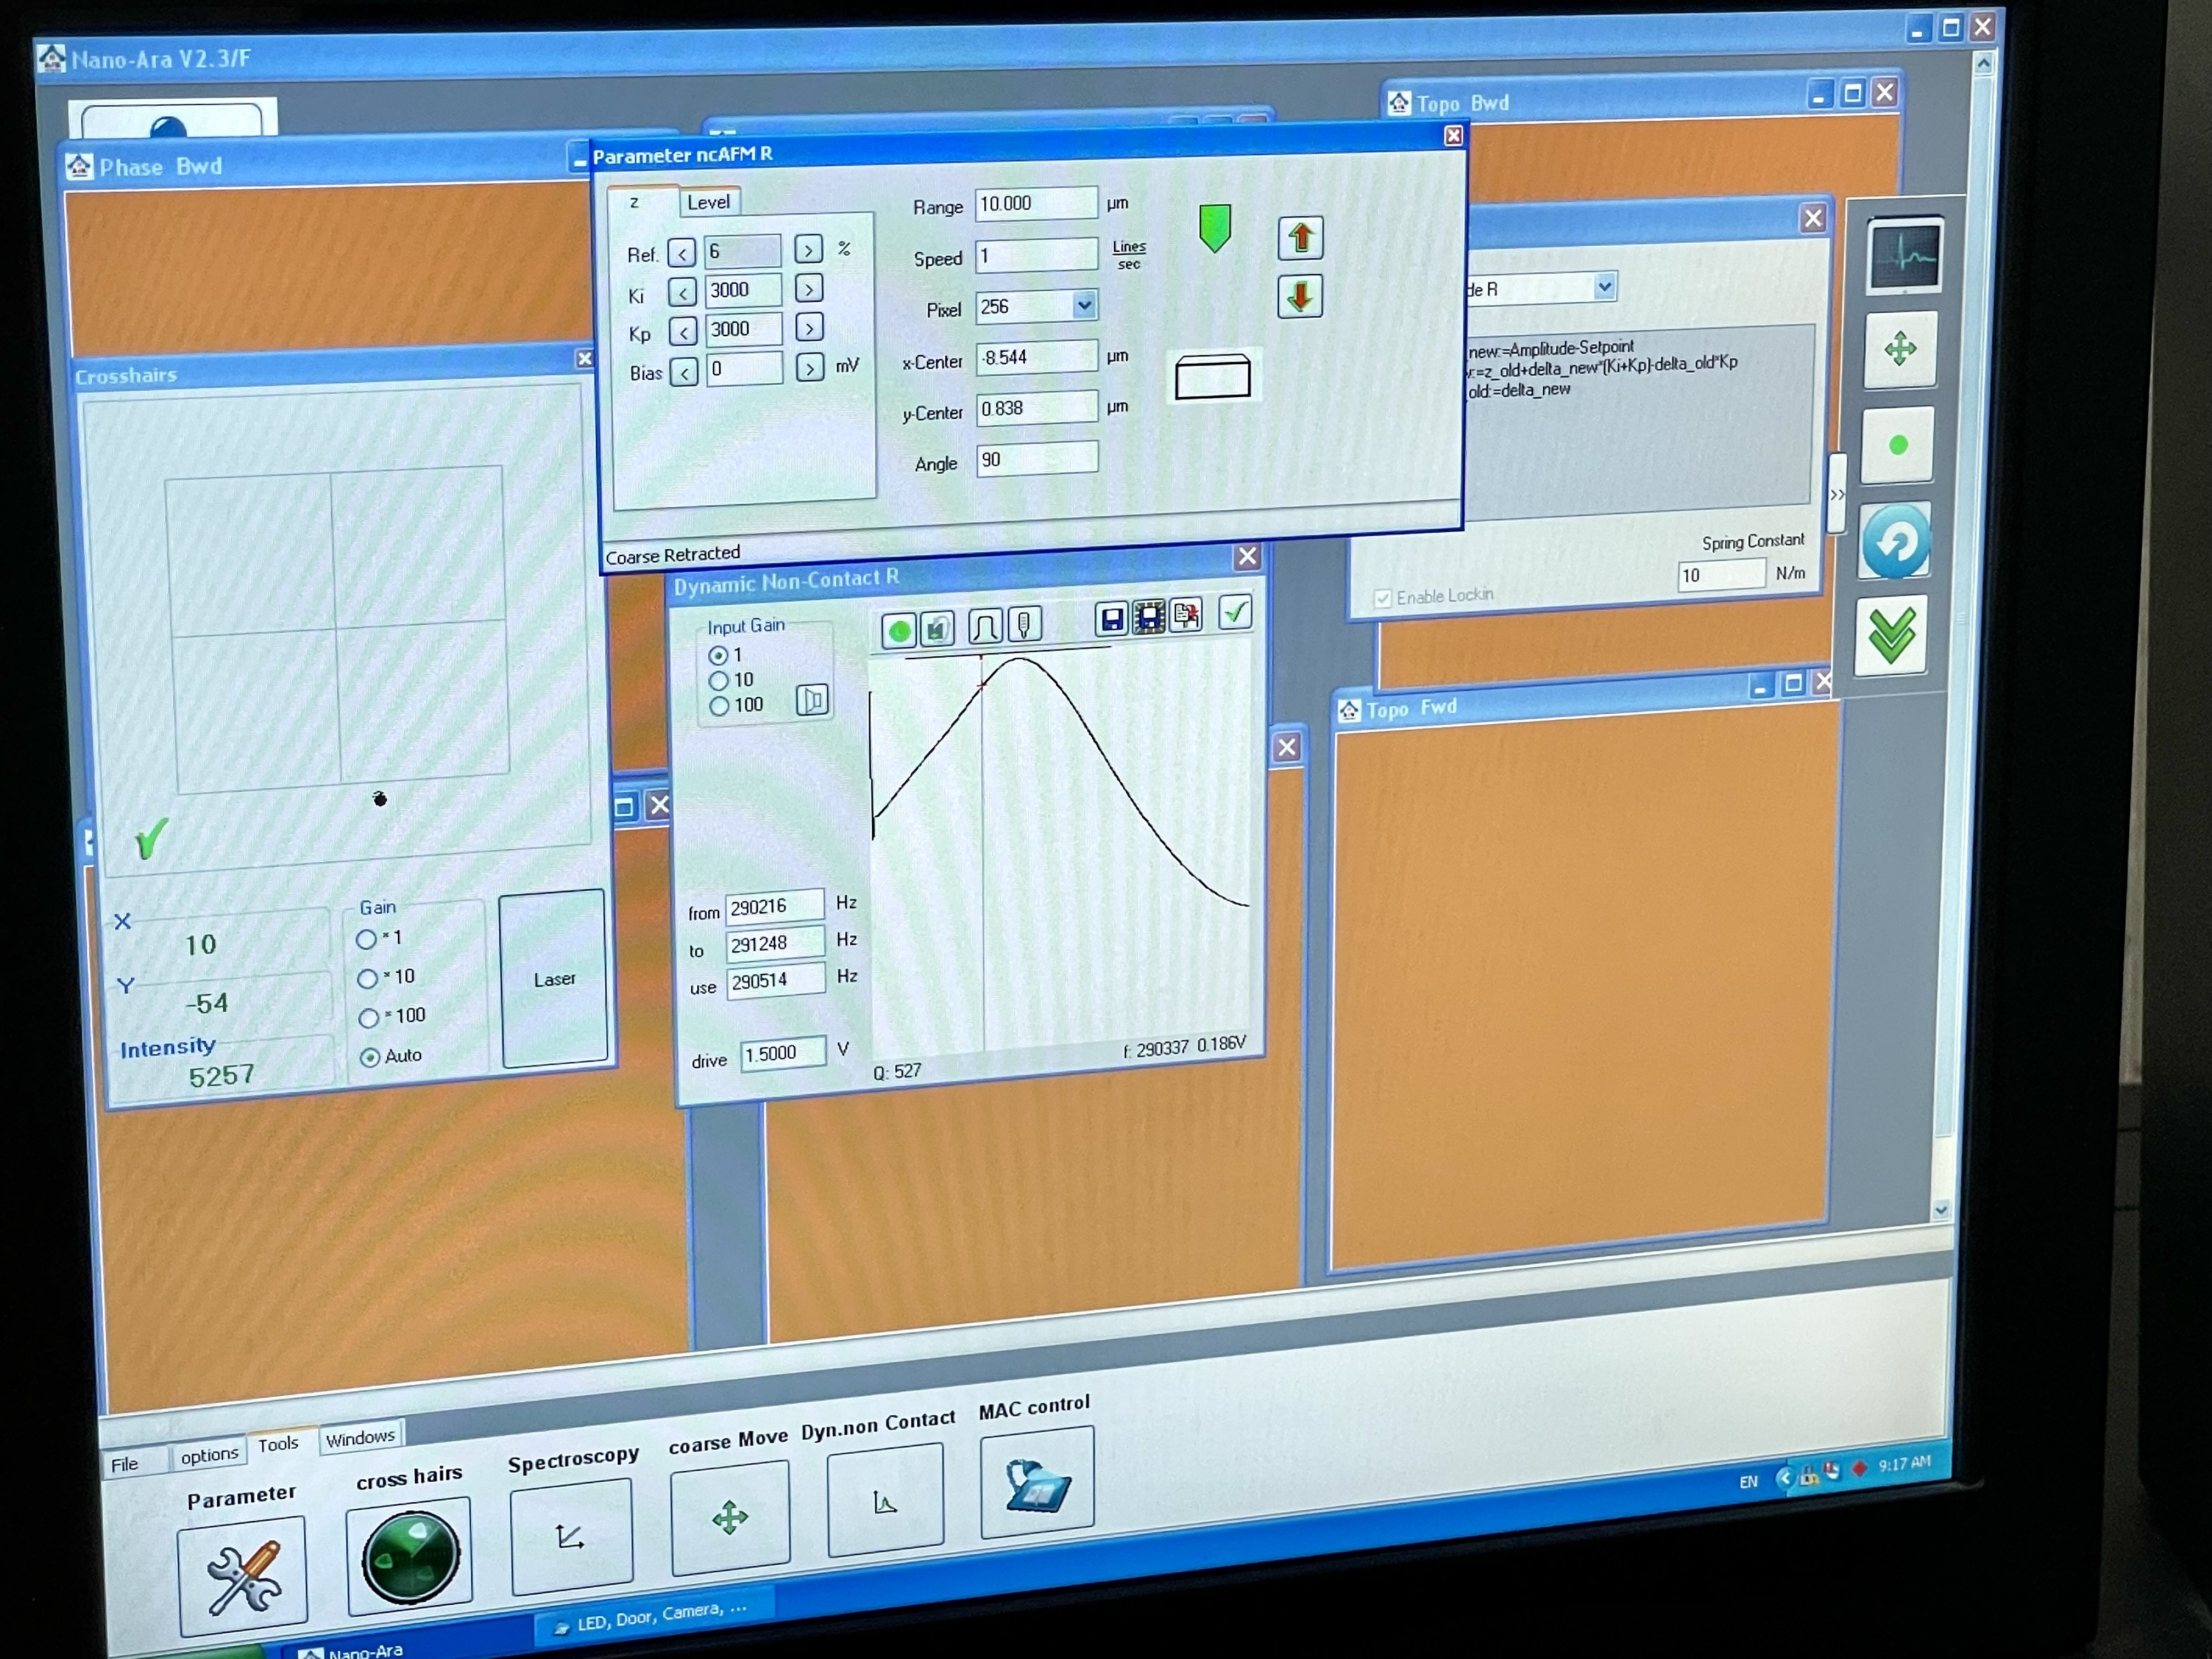Toggle the Enable Lockin checkbox
2212x1659 pixels.
click(x=1383, y=598)
